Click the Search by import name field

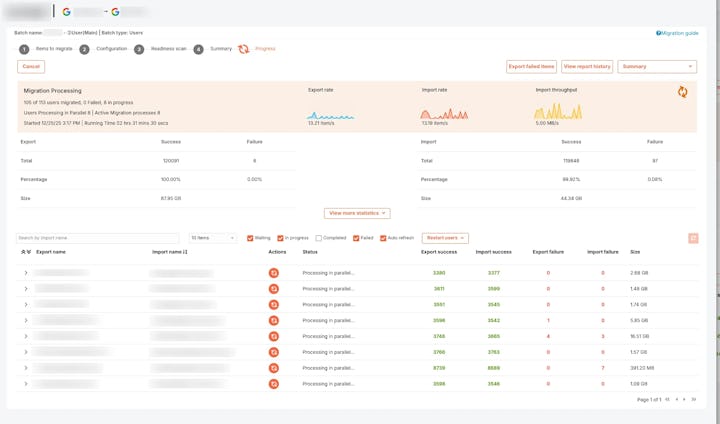pos(97,238)
